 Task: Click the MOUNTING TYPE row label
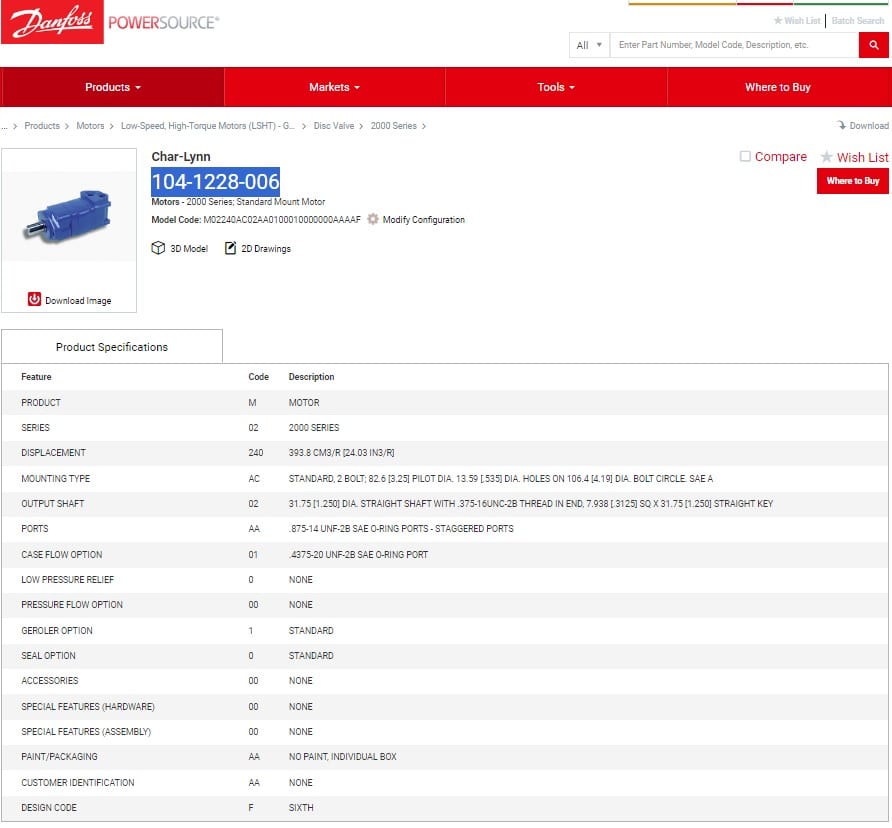56,479
